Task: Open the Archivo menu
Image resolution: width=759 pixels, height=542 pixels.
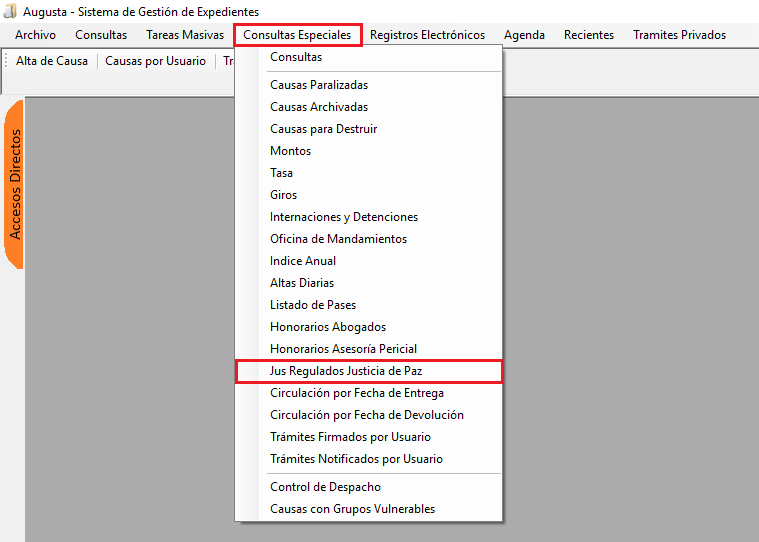Action: point(35,35)
